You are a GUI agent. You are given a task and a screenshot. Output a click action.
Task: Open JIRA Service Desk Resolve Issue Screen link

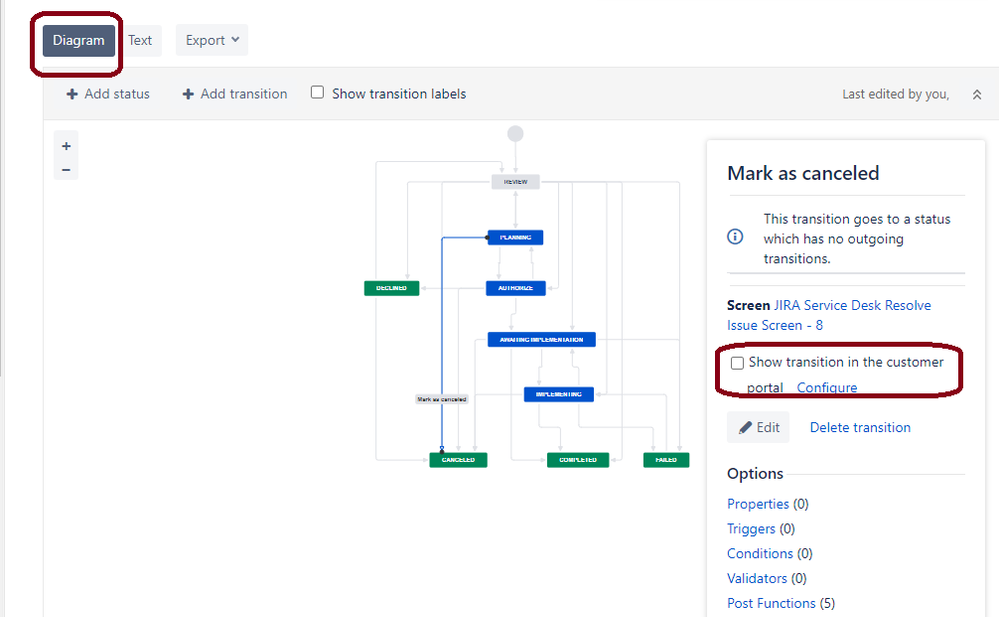(x=829, y=315)
